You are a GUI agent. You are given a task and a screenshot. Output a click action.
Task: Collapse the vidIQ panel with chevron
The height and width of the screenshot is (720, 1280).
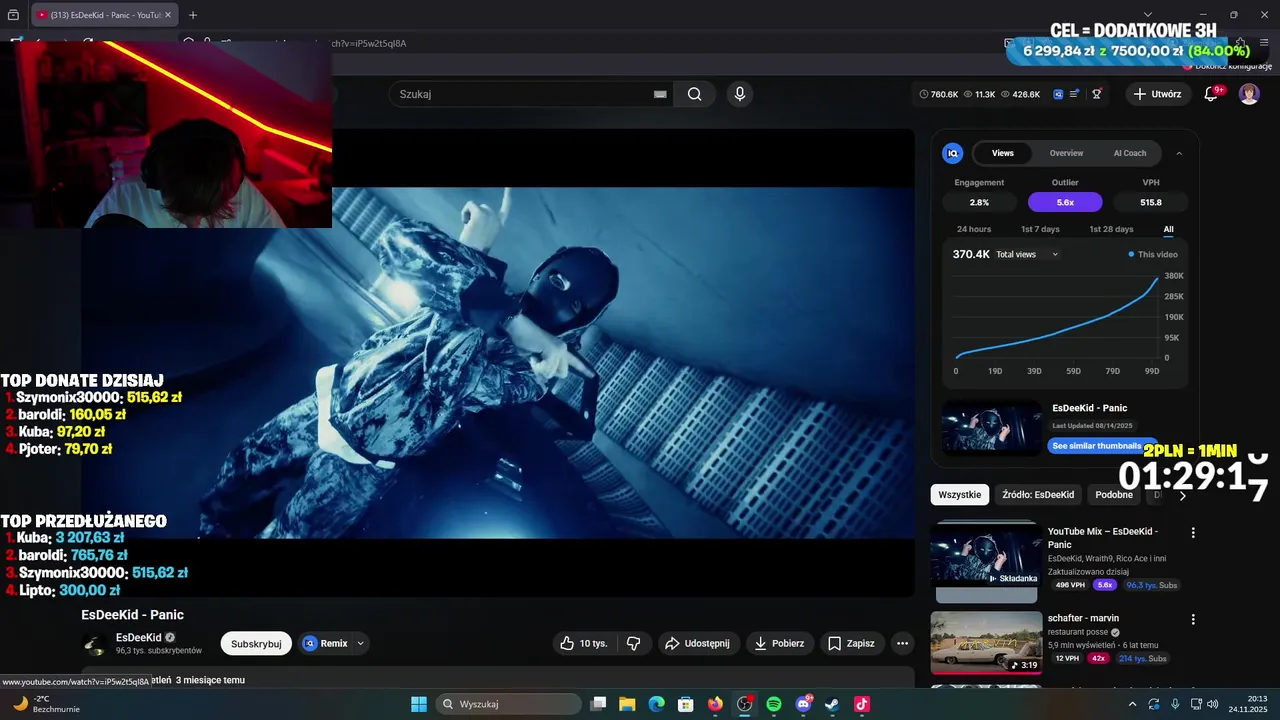tap(1179, 153)
